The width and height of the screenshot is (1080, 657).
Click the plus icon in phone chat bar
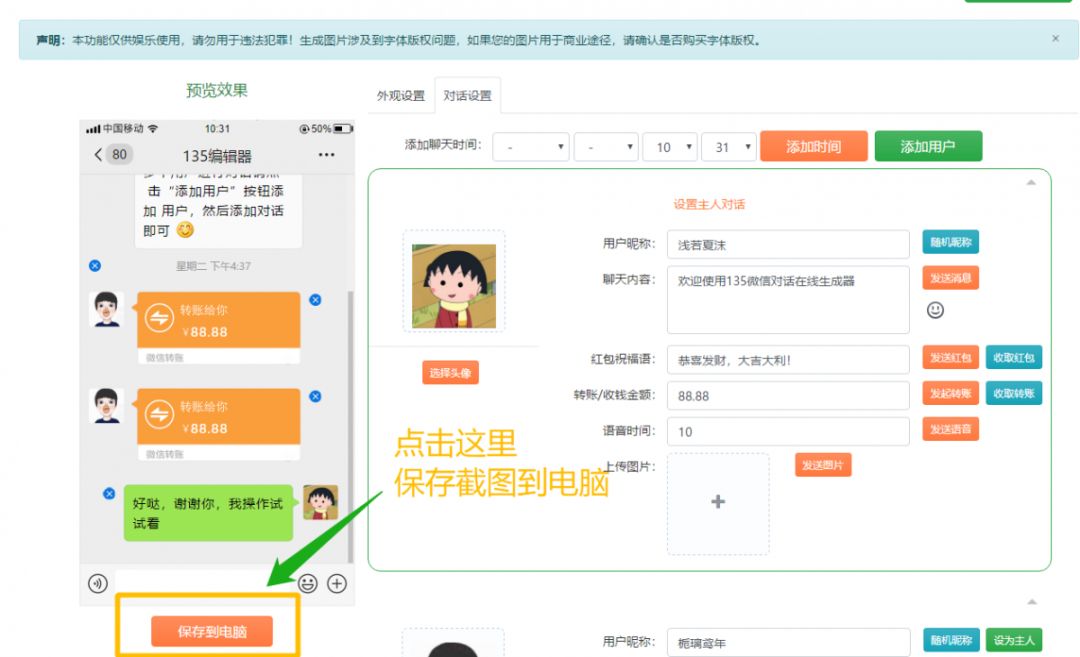tap(337, 583)
